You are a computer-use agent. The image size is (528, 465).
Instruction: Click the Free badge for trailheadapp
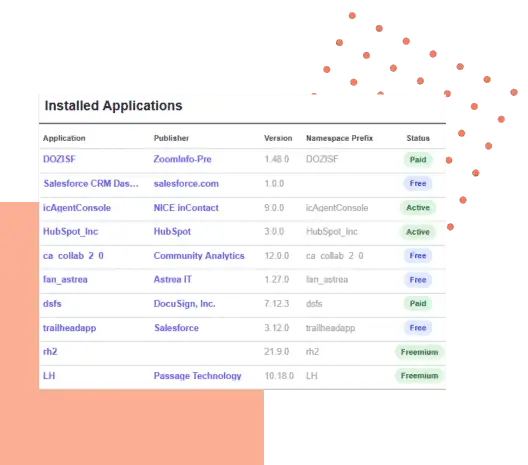click(418, 328)
